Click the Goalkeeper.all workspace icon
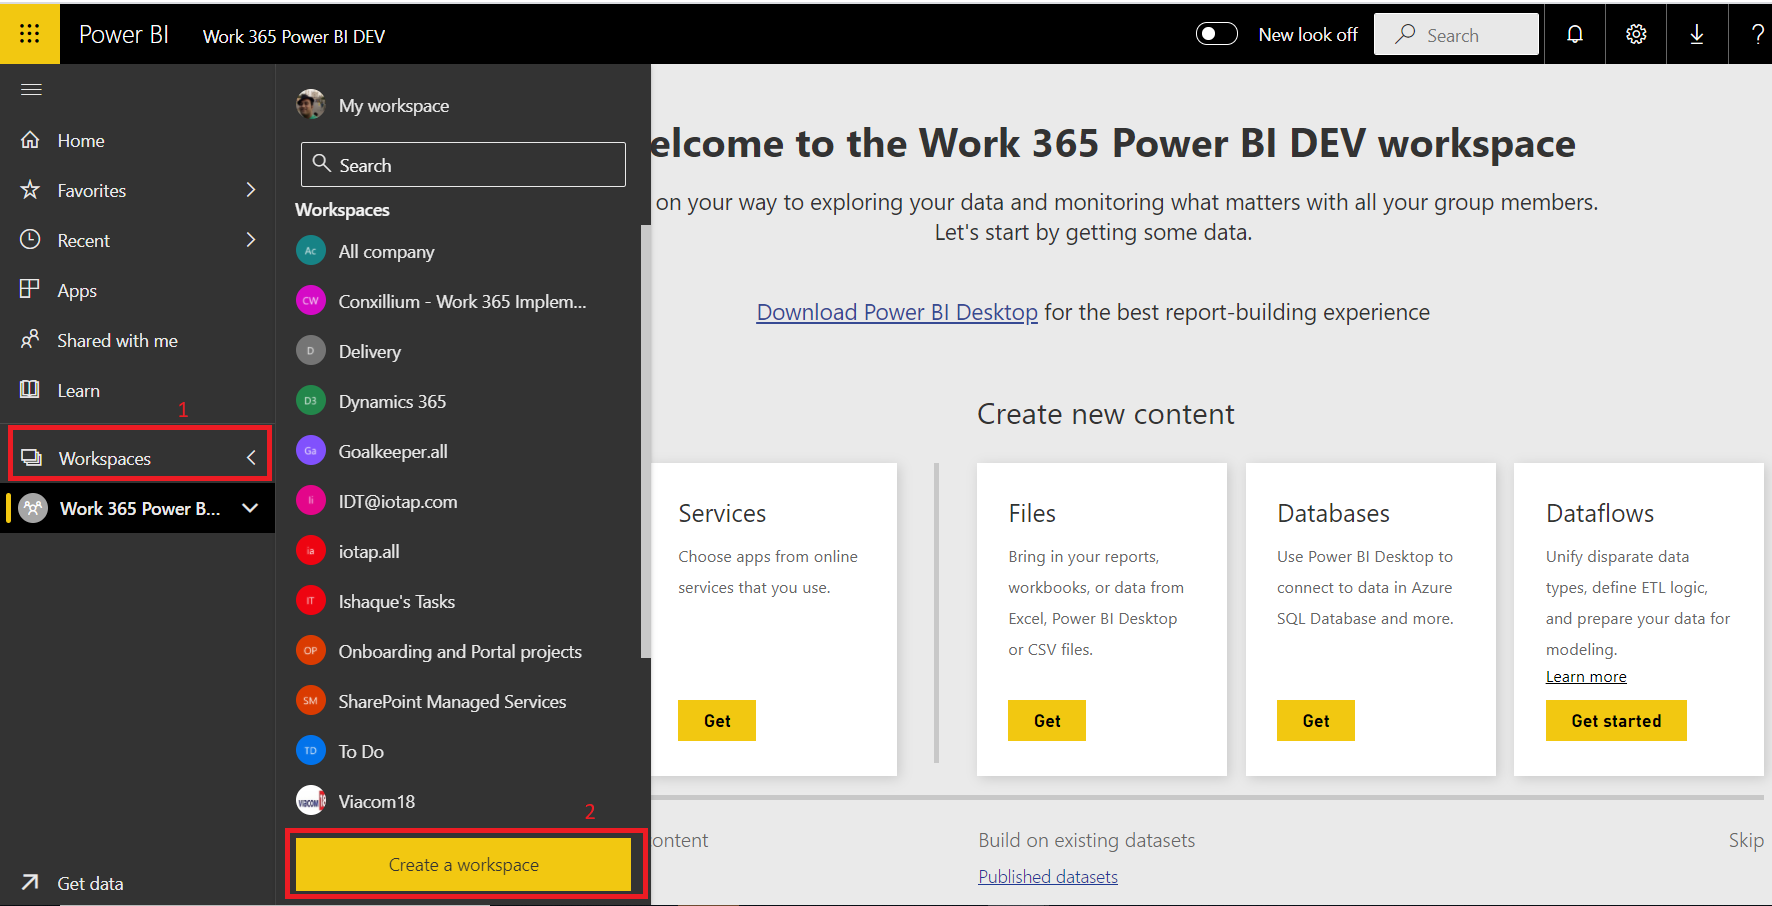The width and height of the screenshot is (1772, 906). (x=311, y=451)
